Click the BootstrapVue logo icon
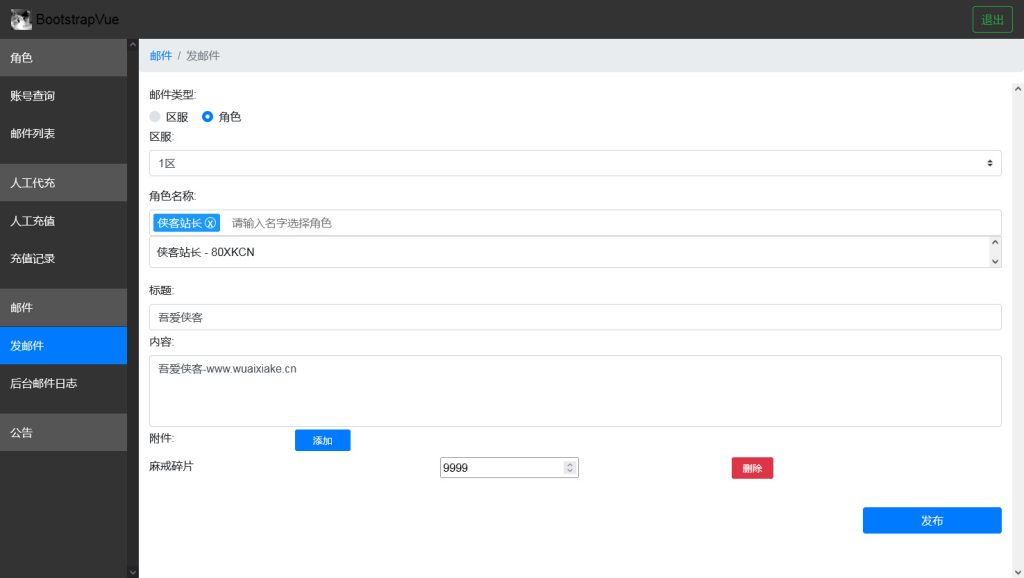1024x578 pixels. (21, 19)
